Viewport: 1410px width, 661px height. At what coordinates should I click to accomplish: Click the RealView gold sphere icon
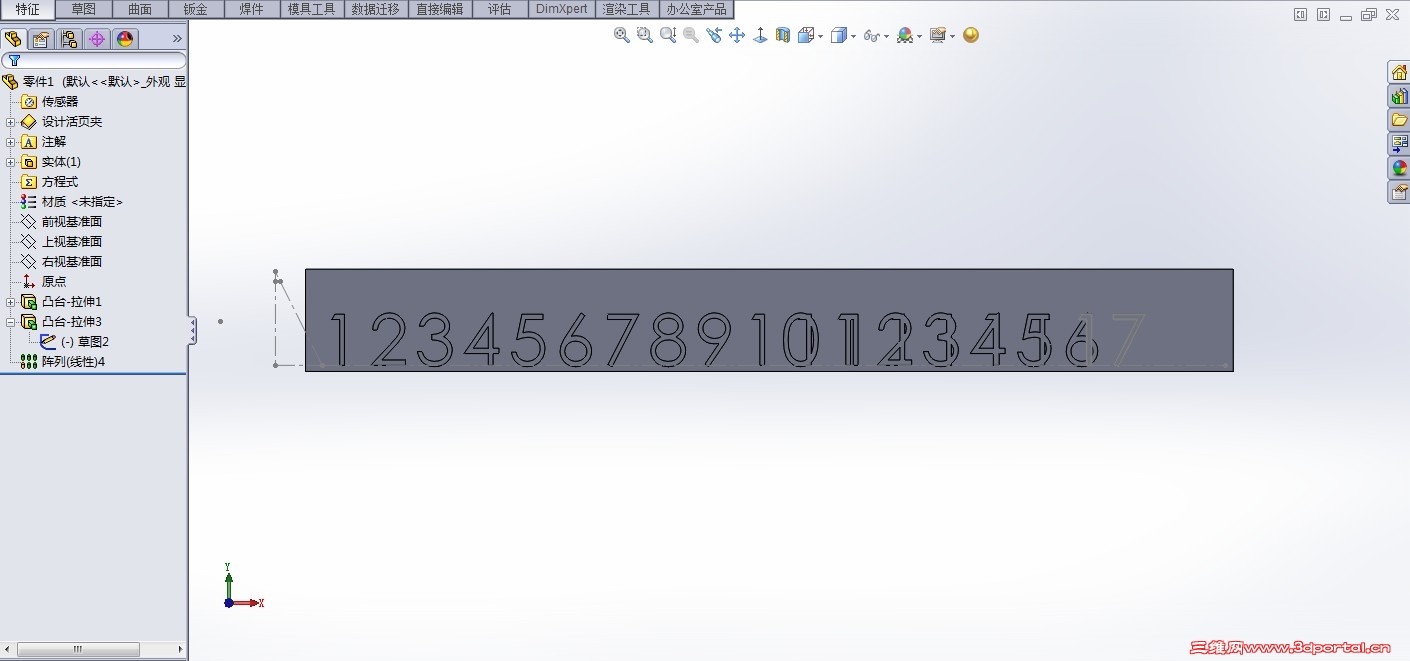[x=971, y=35]
